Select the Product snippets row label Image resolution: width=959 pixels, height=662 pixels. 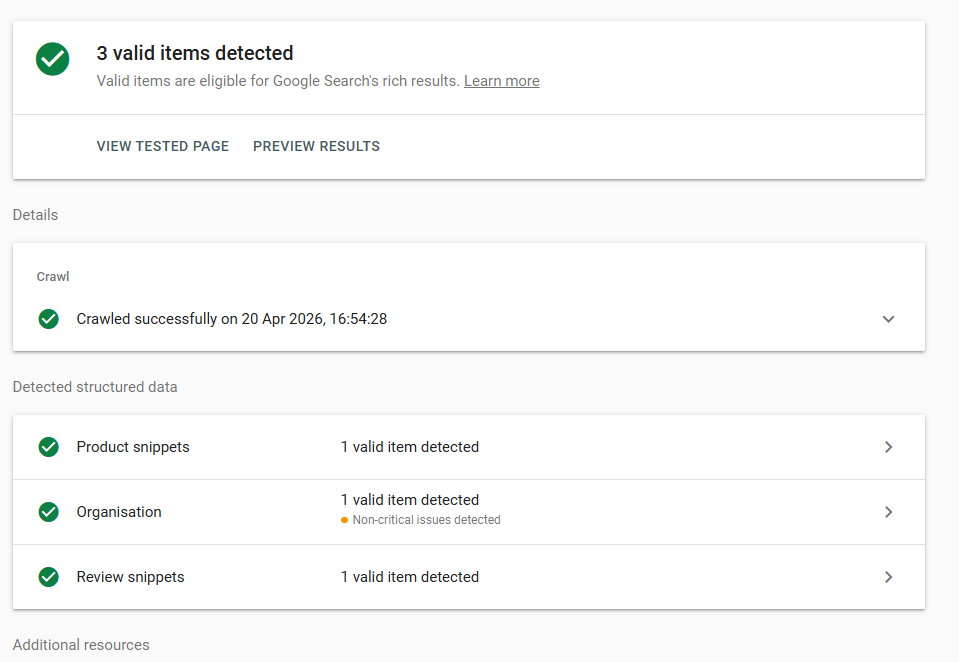pyautogui.click(x=133, y=447)
